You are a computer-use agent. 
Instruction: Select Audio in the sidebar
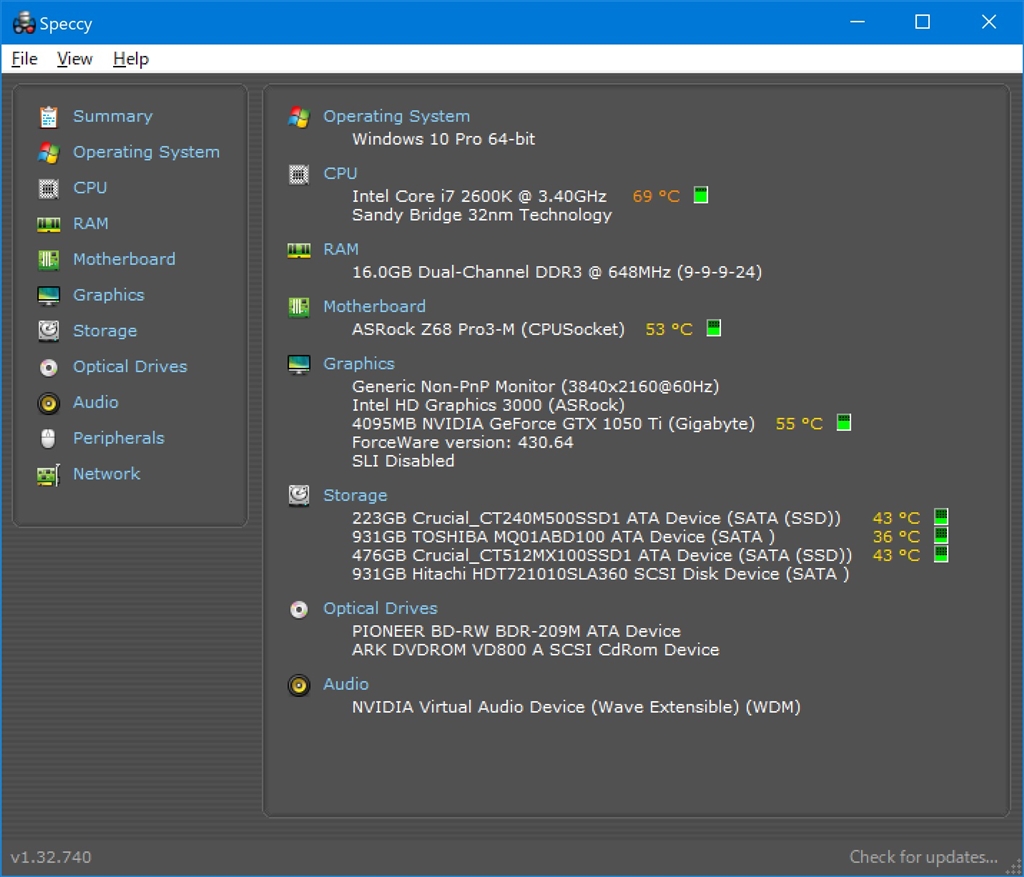(95, 402)
